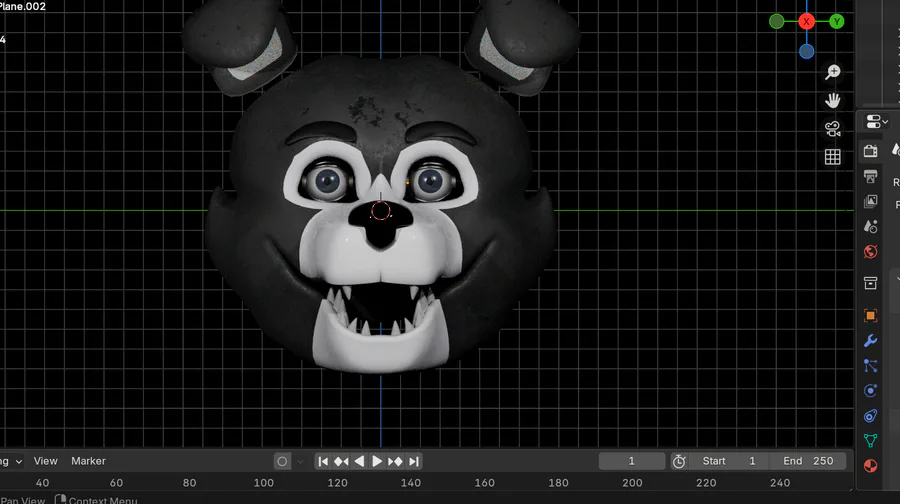Click the 3D cursor on the nose
Viewport: 900px width, 504px height.
[x=381, y=211]
